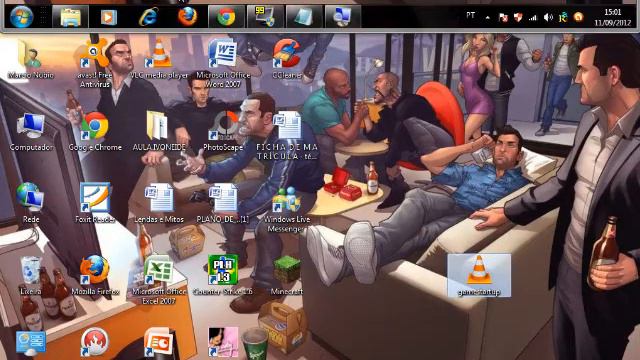Switch to the computer display taskbar button
Screen dimensions: 640x360
point(342,17)
